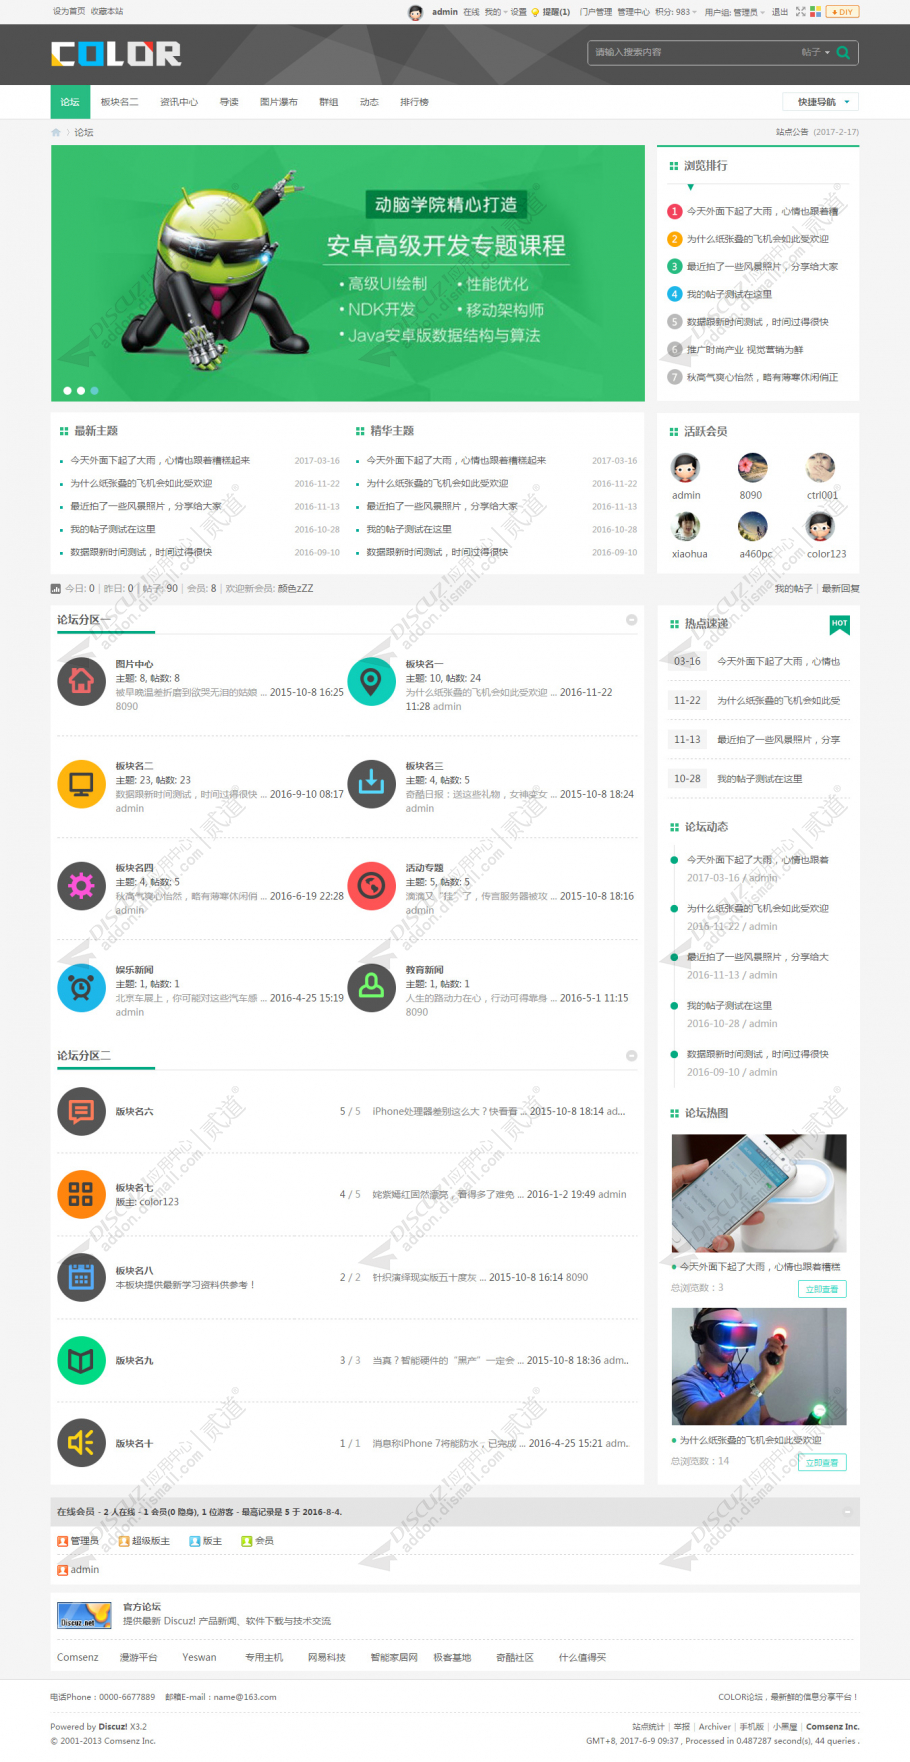Click the a460pc member avatar
Screen dimensions: 910x1762
(752, 526)
